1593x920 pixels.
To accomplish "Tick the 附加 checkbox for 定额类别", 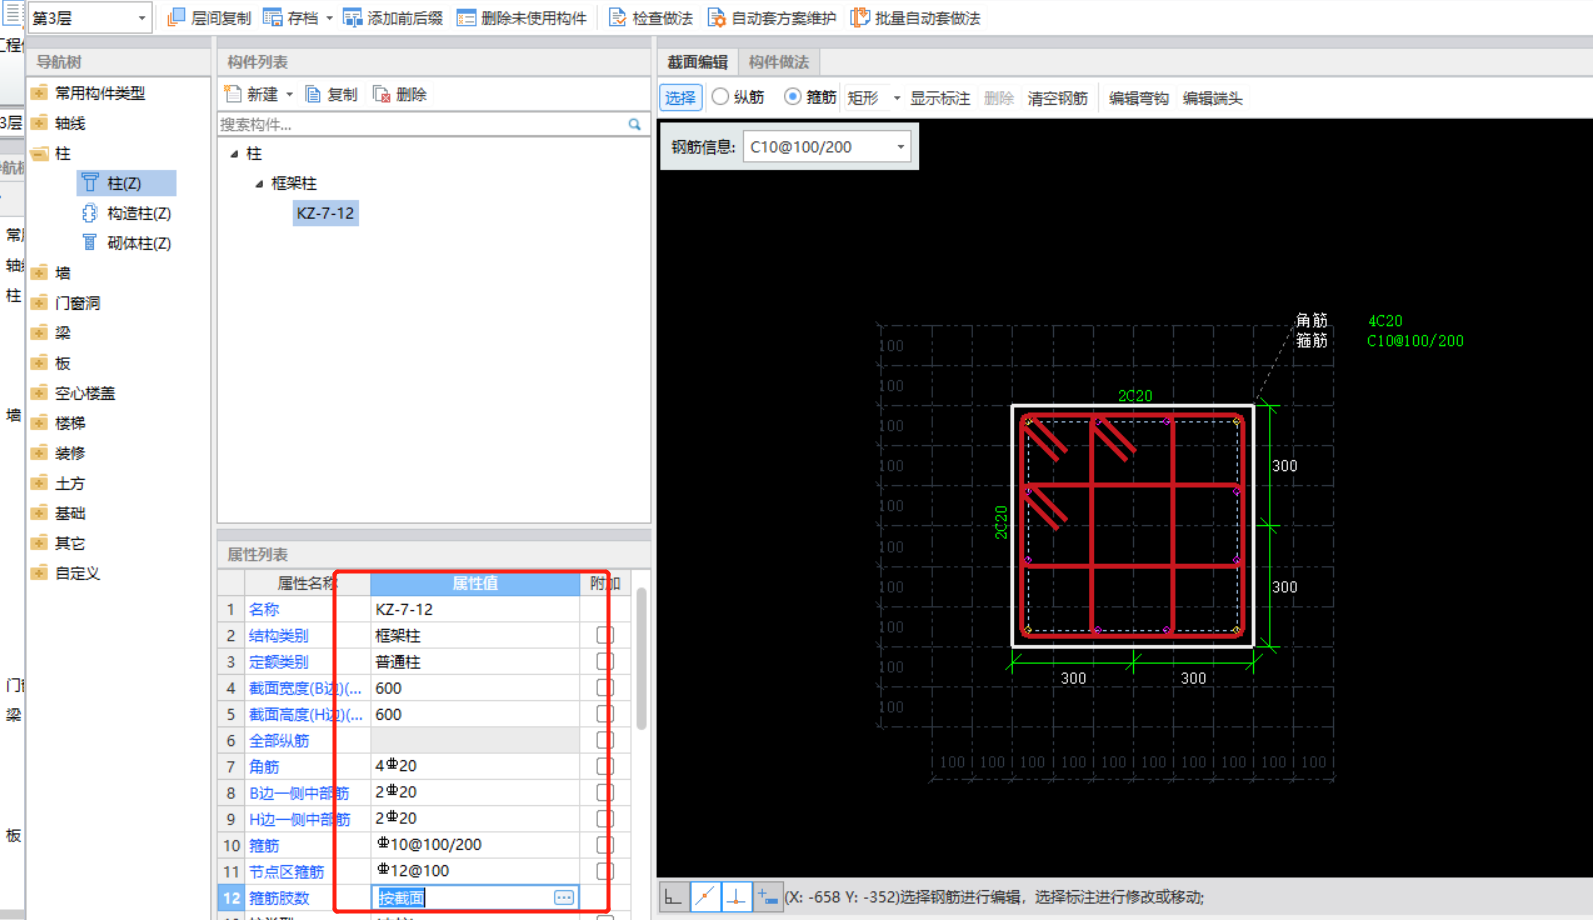I will click(605, 661).
